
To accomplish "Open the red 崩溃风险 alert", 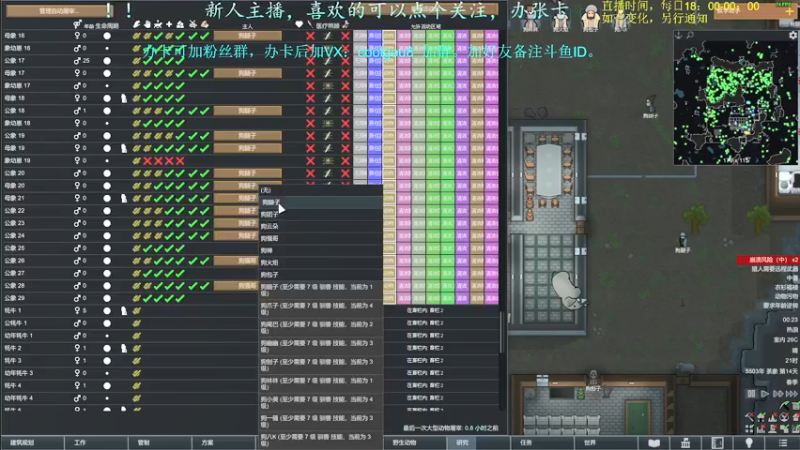I will pyautogui.click(x=768, y=260).
